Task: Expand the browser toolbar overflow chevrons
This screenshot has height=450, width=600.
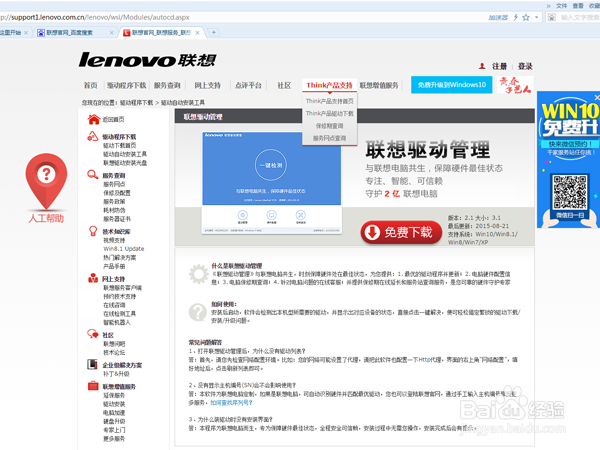Action: pyautogui.click(x=548, y=6)
